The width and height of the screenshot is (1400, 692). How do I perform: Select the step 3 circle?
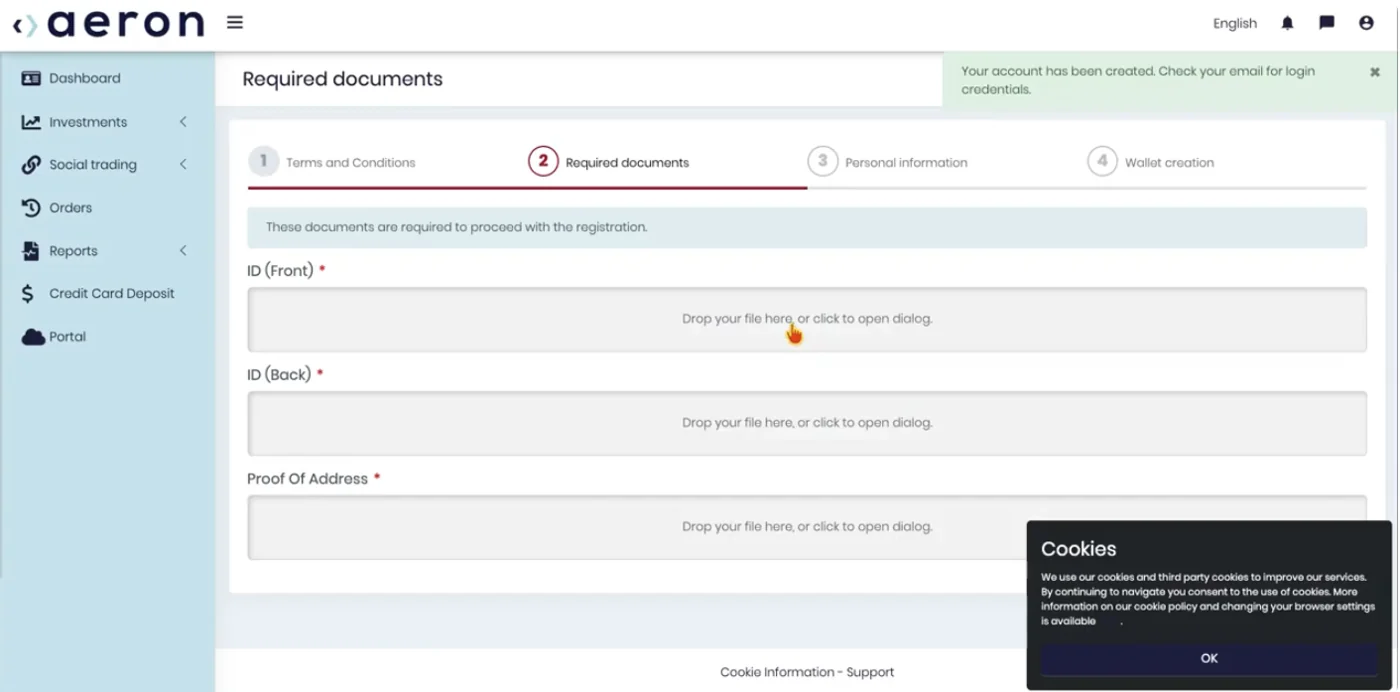click(822, 161)
